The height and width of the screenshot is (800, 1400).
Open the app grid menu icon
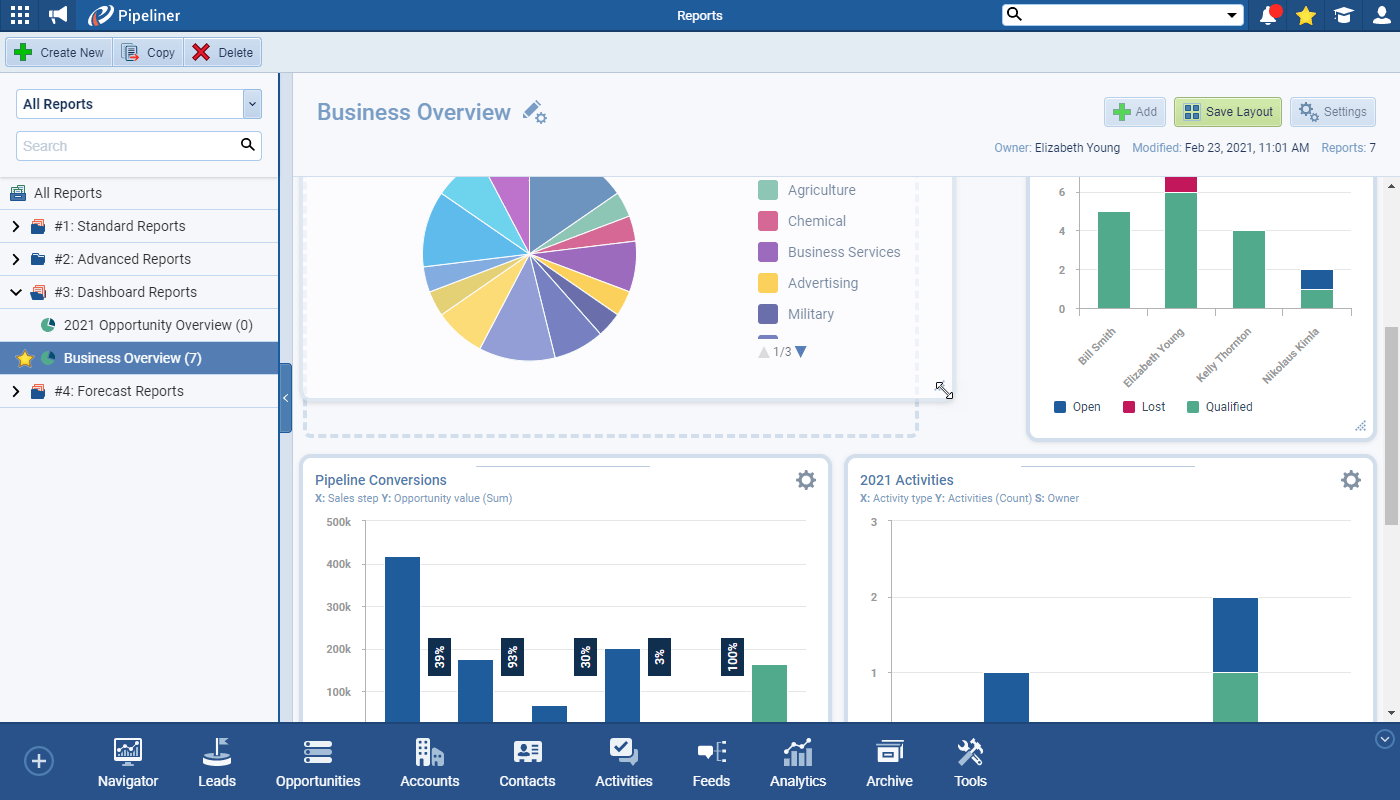pyautogui.click(x=20, y=15)
